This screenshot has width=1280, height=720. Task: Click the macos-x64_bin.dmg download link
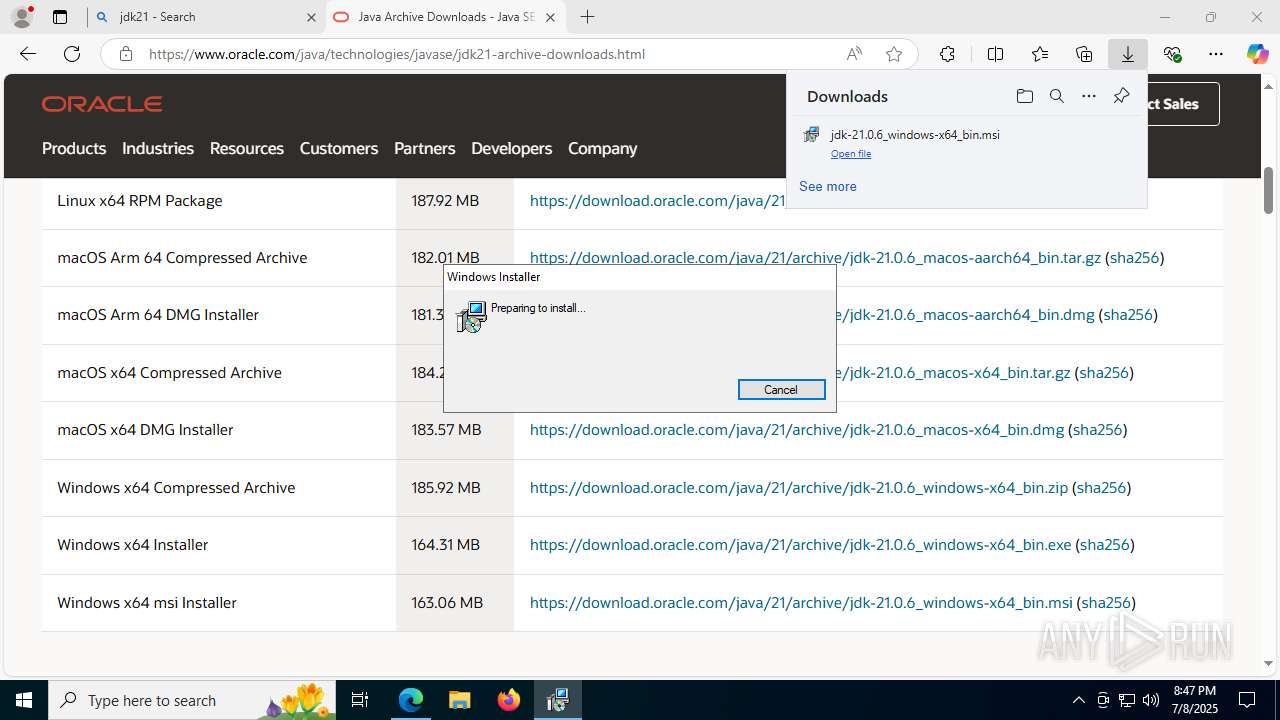tap(797, 430)
